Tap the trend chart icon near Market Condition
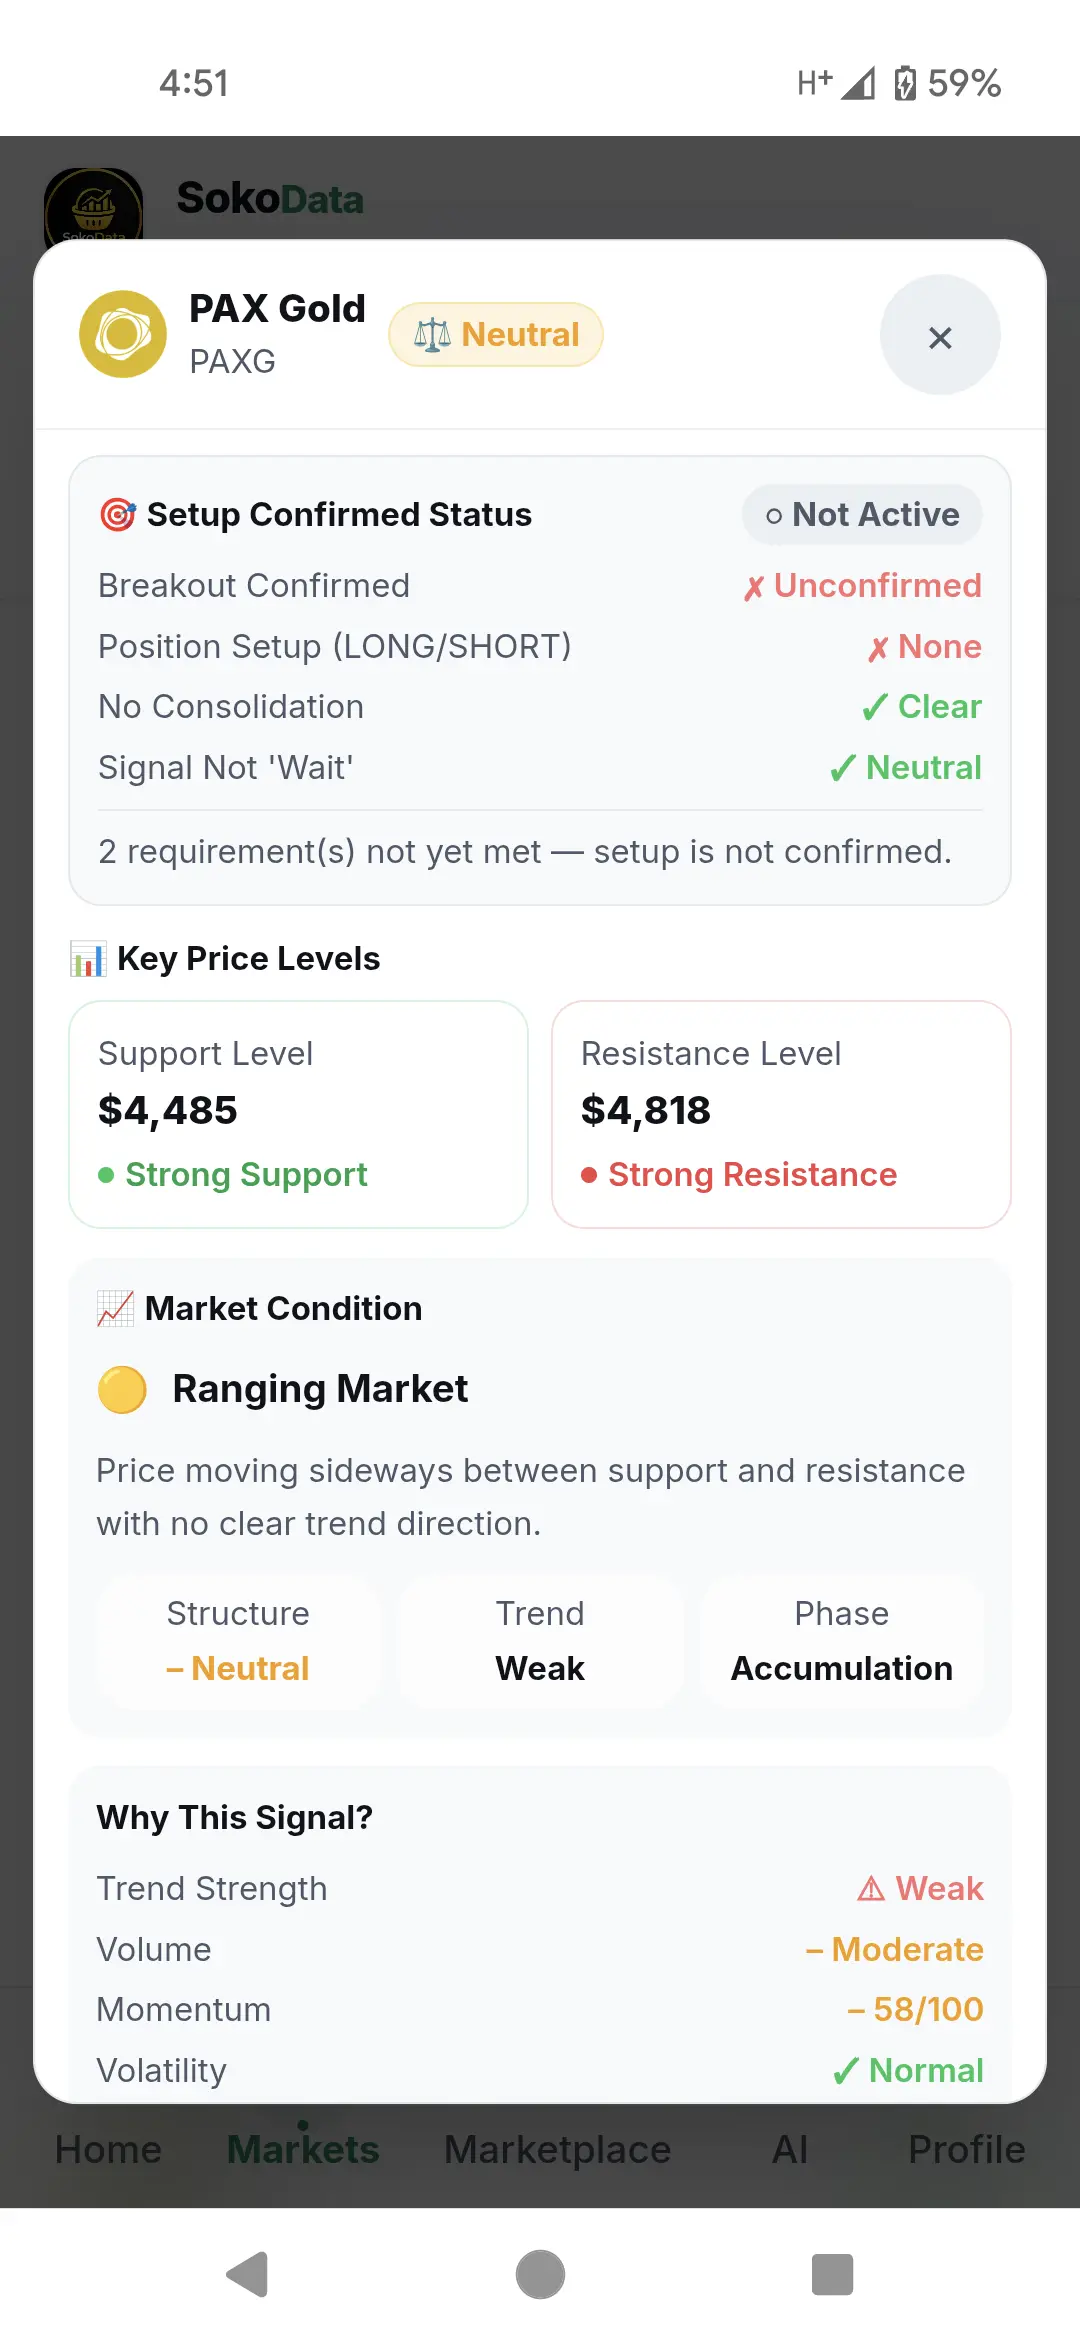 (115, 1309)
